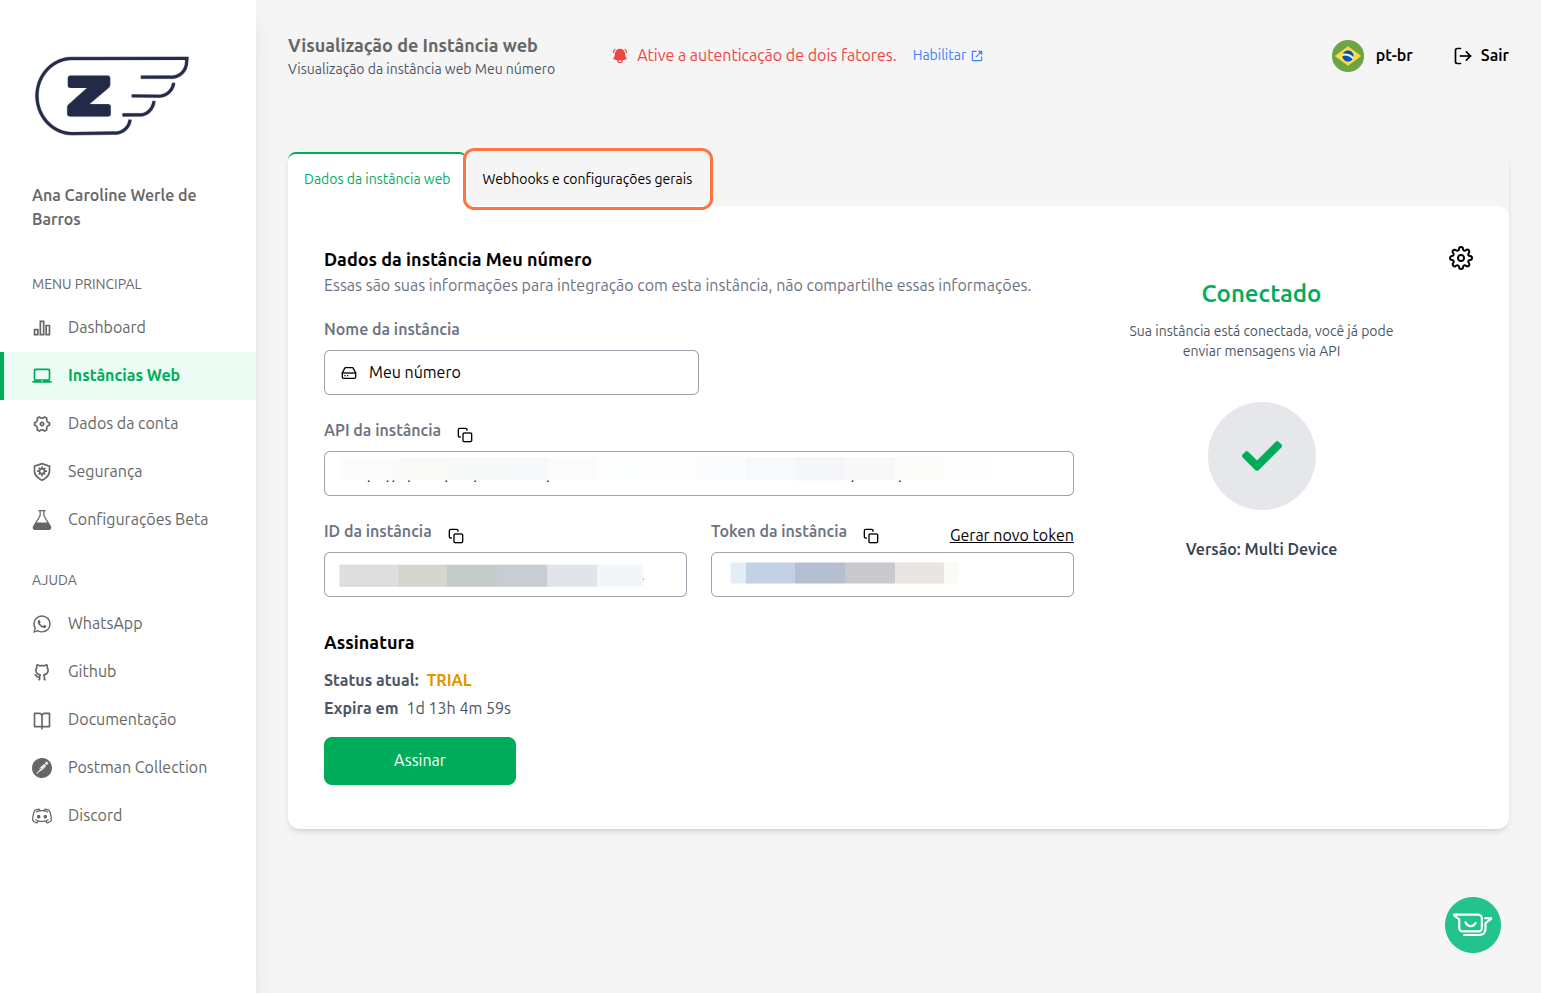Open the pt-br language selector
This screenshot has width=1541, height=993.
[x=1373, y=56]
